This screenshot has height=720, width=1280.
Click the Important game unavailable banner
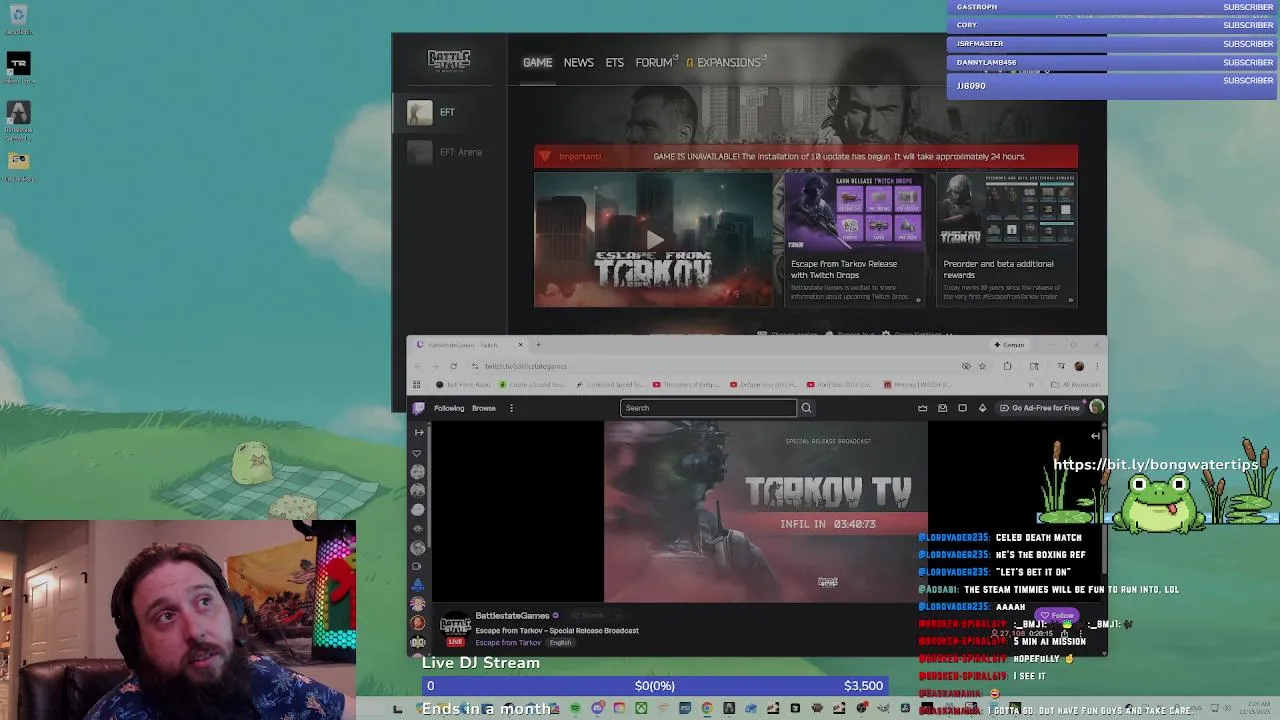point(806,156)
